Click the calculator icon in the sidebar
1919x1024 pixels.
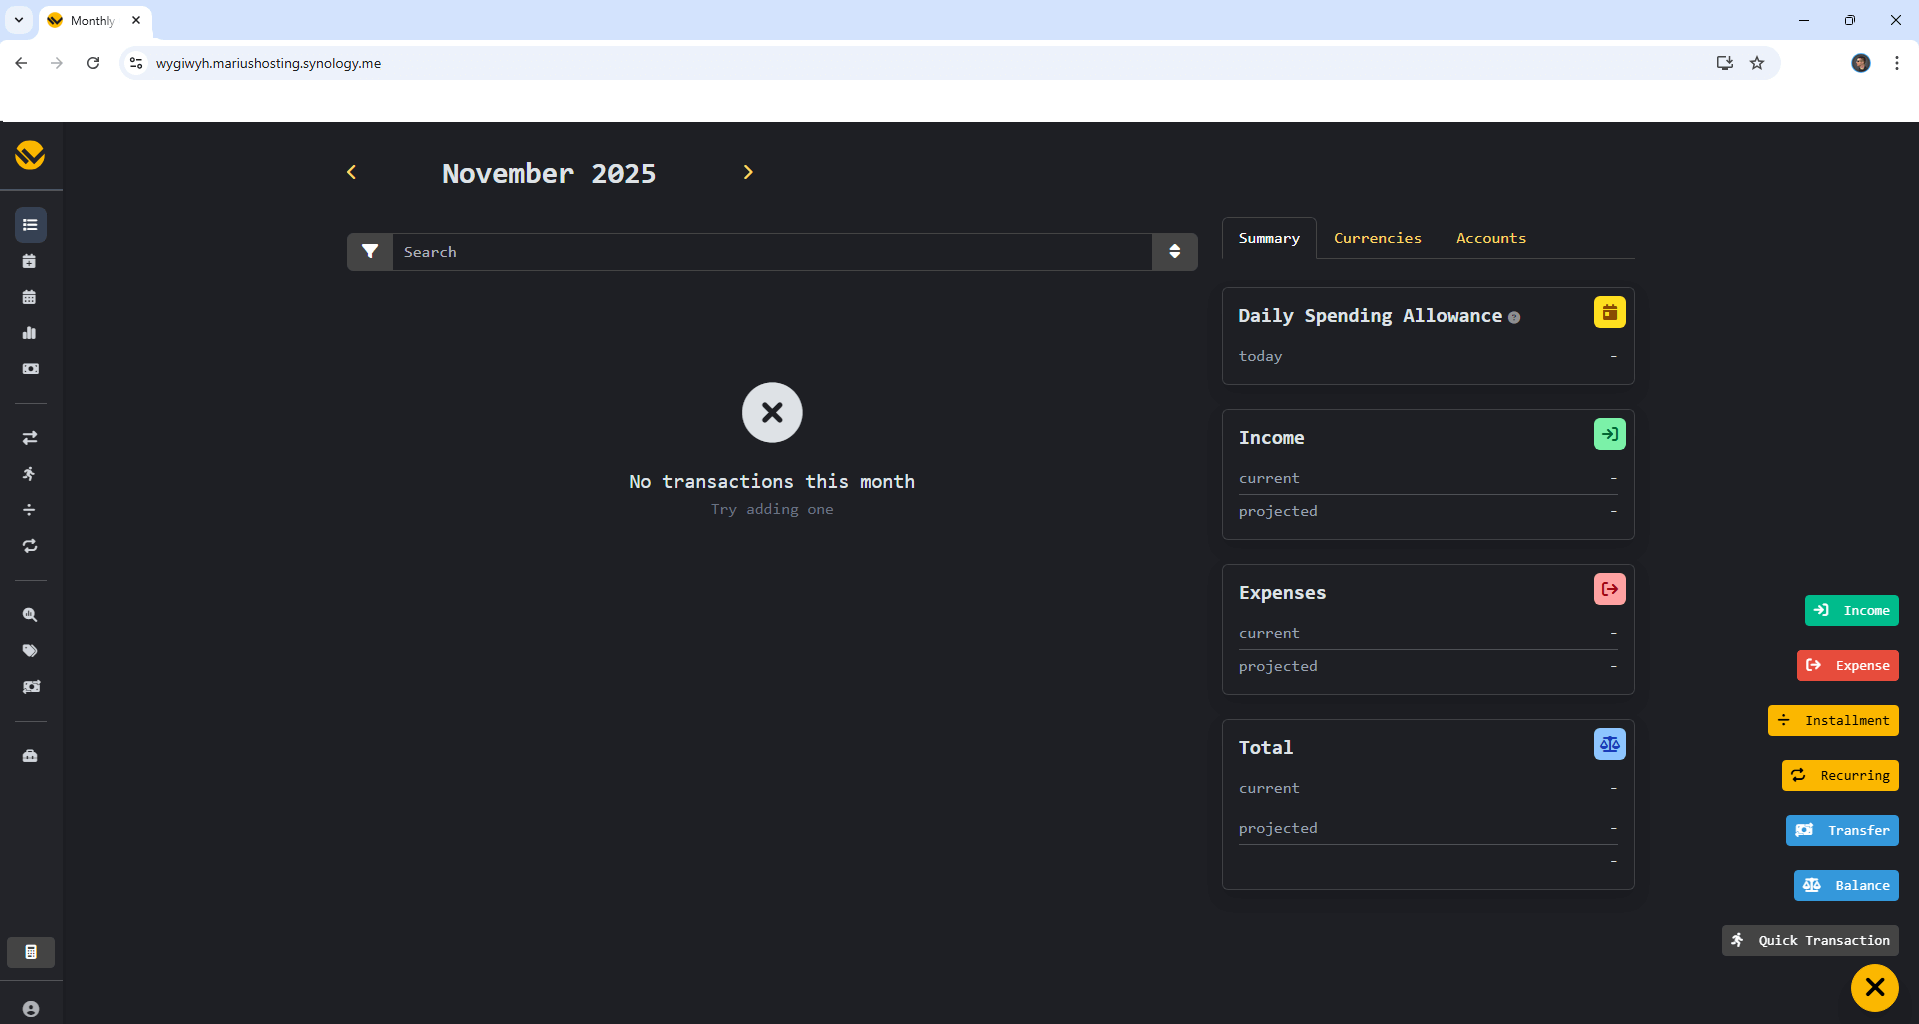point(31,952)
